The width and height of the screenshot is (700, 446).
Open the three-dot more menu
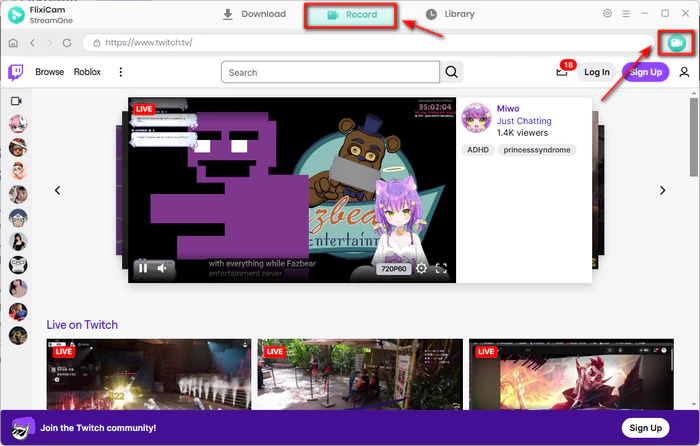pos(121,72)
